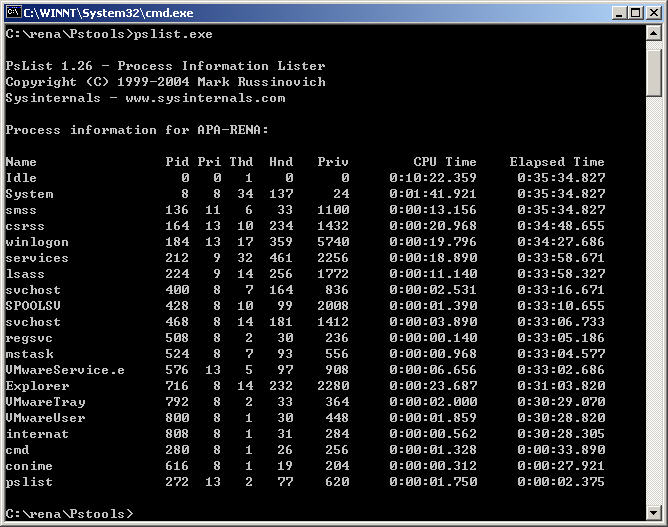
Task: Click the Name column header
Action: pos(21,162)
